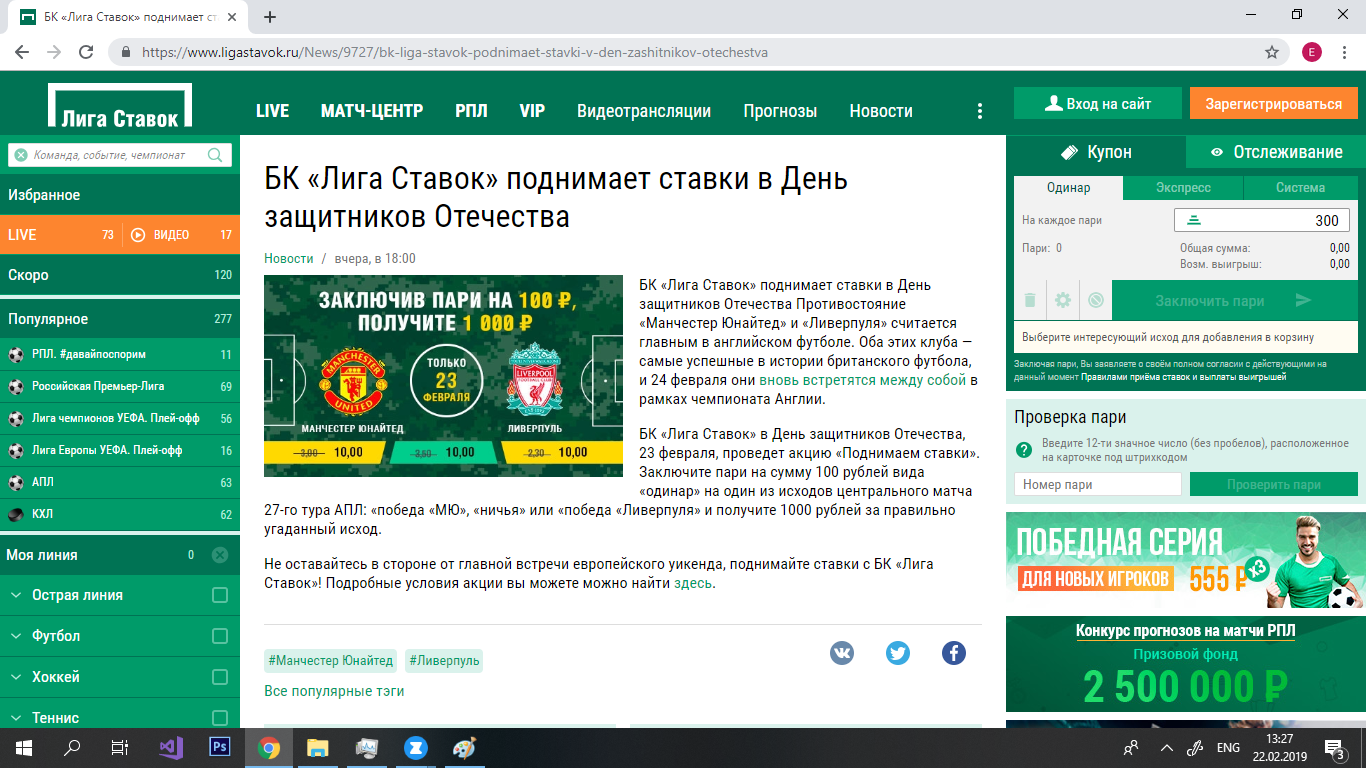Follow the 'здесь' link in the article

pos(694,583)
